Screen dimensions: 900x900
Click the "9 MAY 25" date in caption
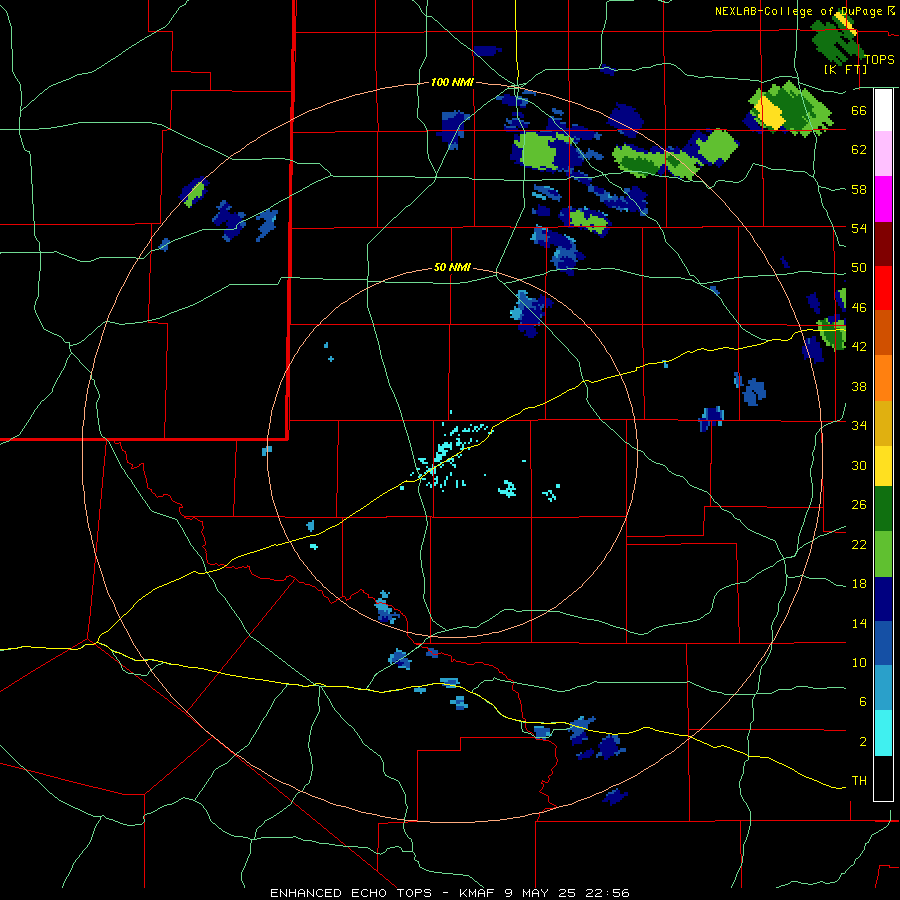pos(542,893)
